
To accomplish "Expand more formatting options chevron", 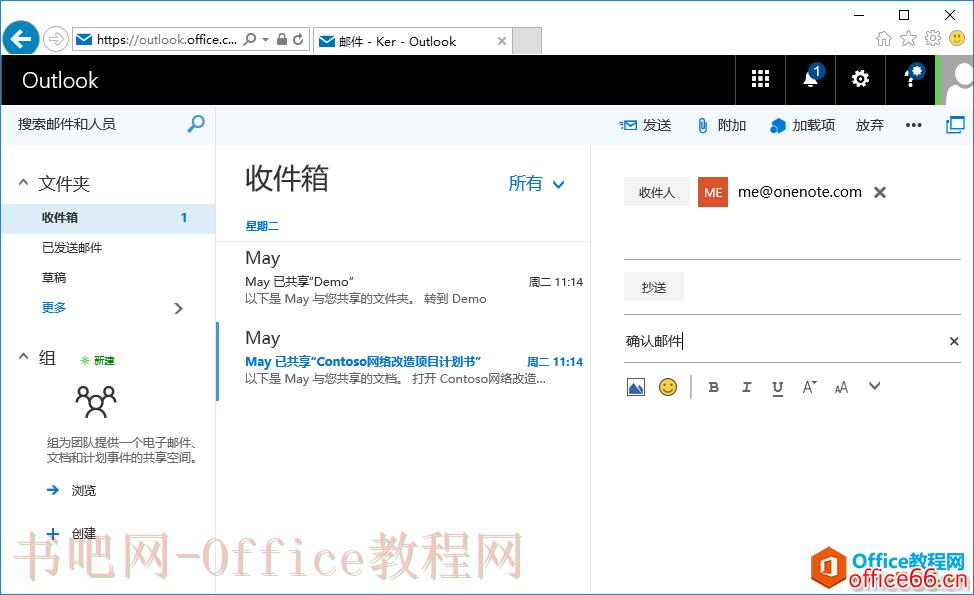I will pos(875,386).
